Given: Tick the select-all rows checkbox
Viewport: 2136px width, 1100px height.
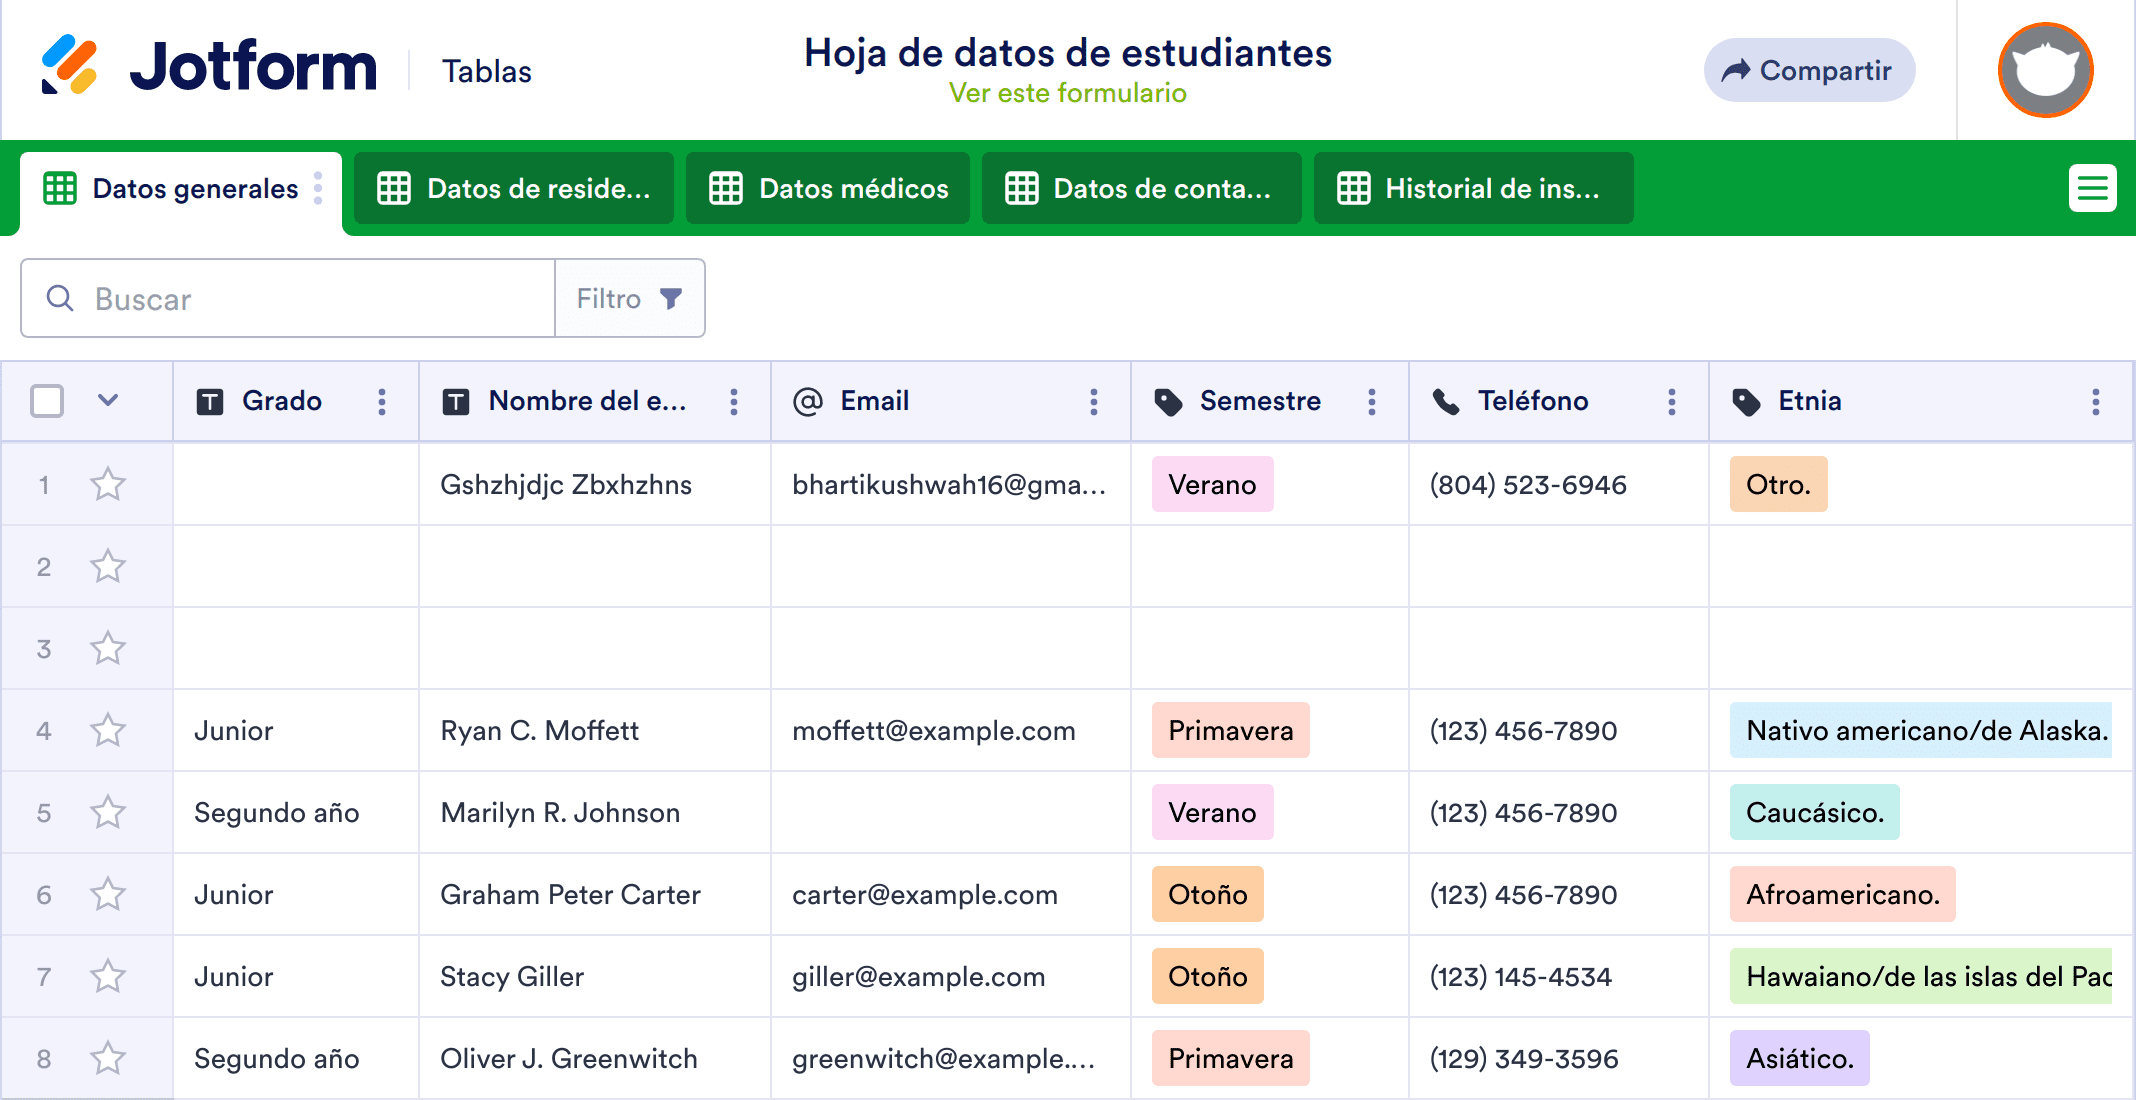Looking at the screenshot, I should pyautogui.click(x=47, y=401).
